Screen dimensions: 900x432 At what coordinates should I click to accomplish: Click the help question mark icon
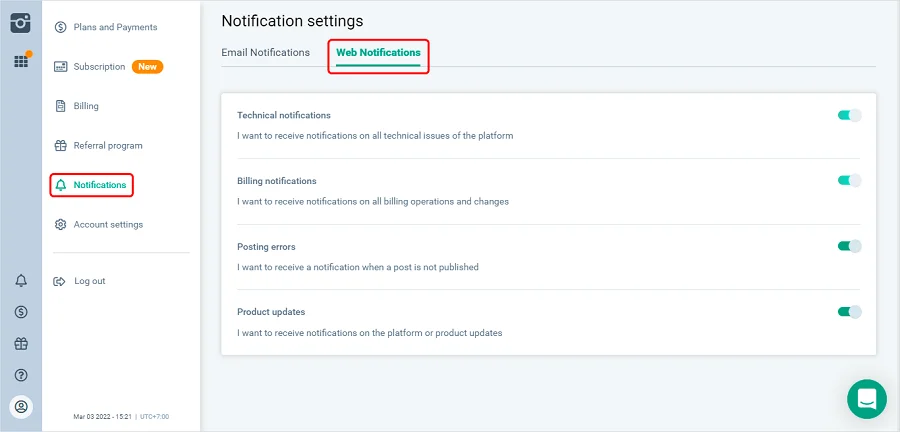[x=21, y=375]
